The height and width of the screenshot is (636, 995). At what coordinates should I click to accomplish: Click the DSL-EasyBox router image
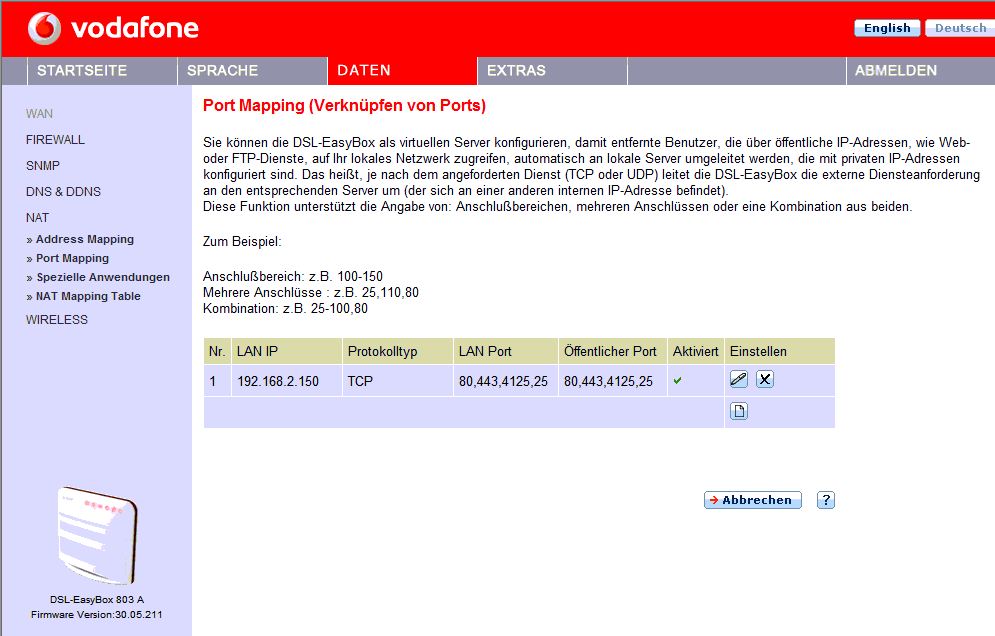[97, 534]
